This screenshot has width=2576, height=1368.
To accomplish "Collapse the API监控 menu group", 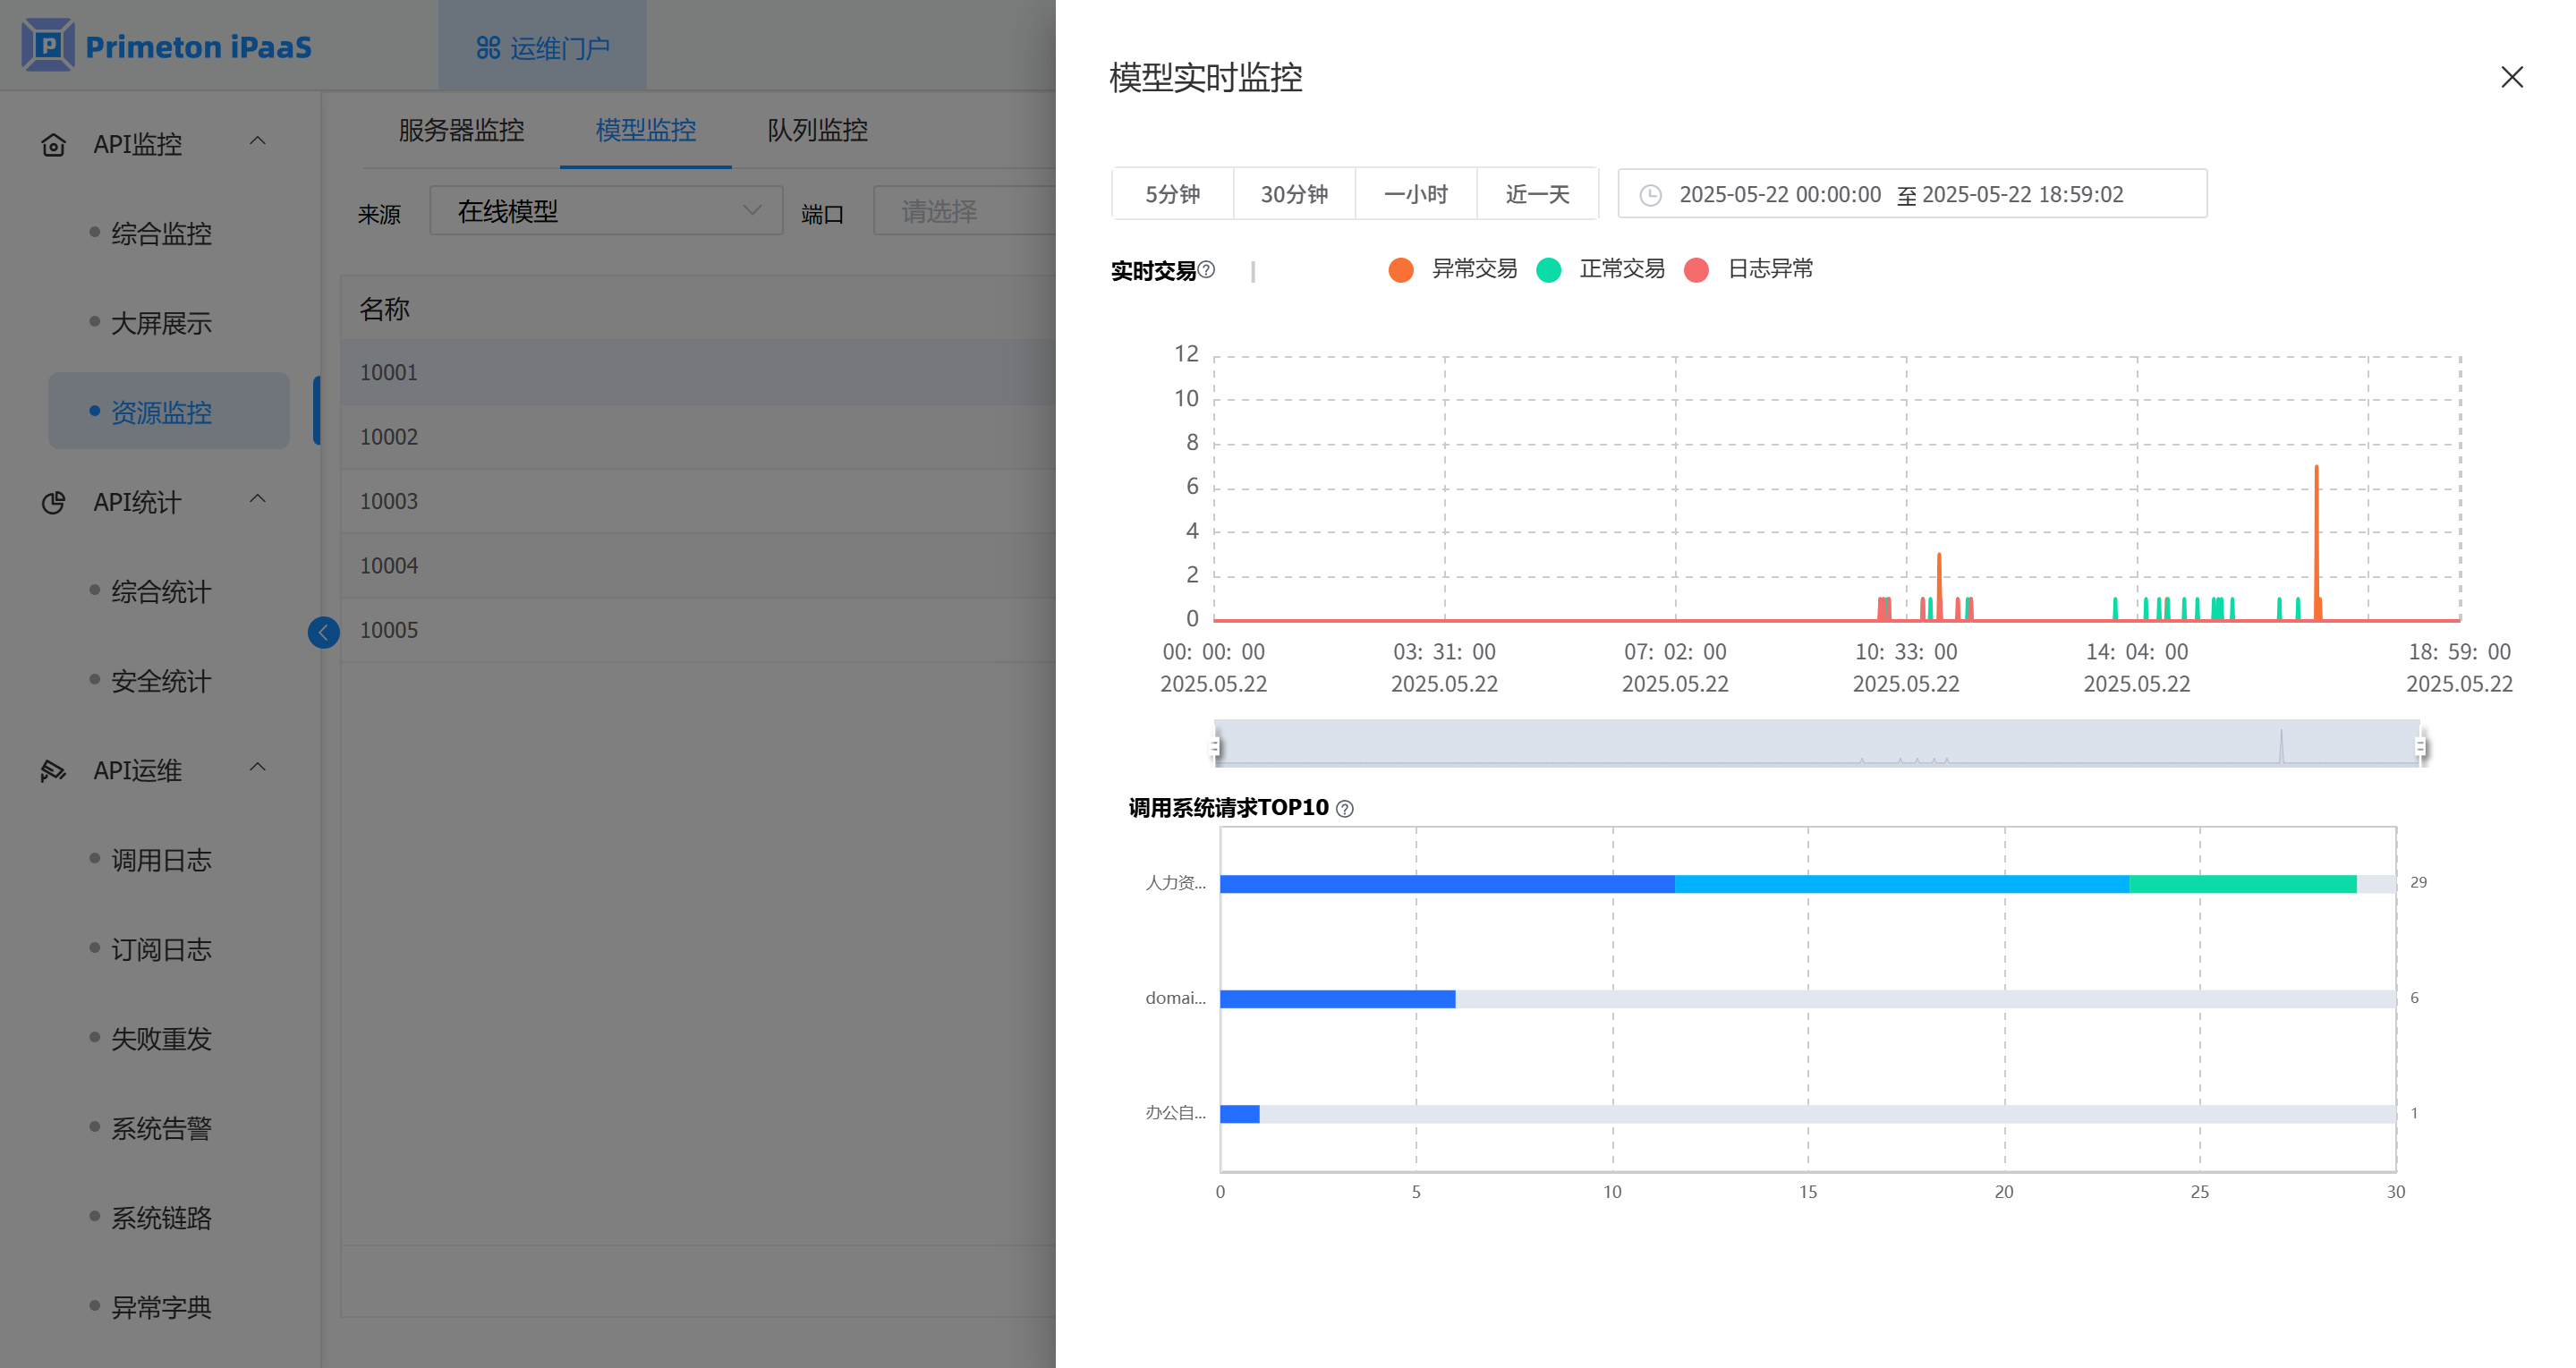I will pos(257,141).
